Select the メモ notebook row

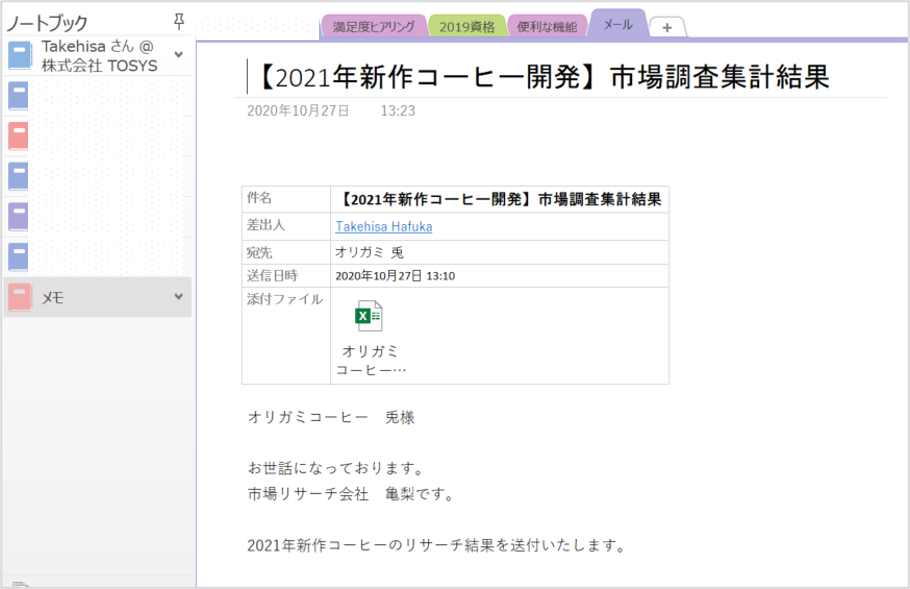pyautogui.click(x=98, y=297)
